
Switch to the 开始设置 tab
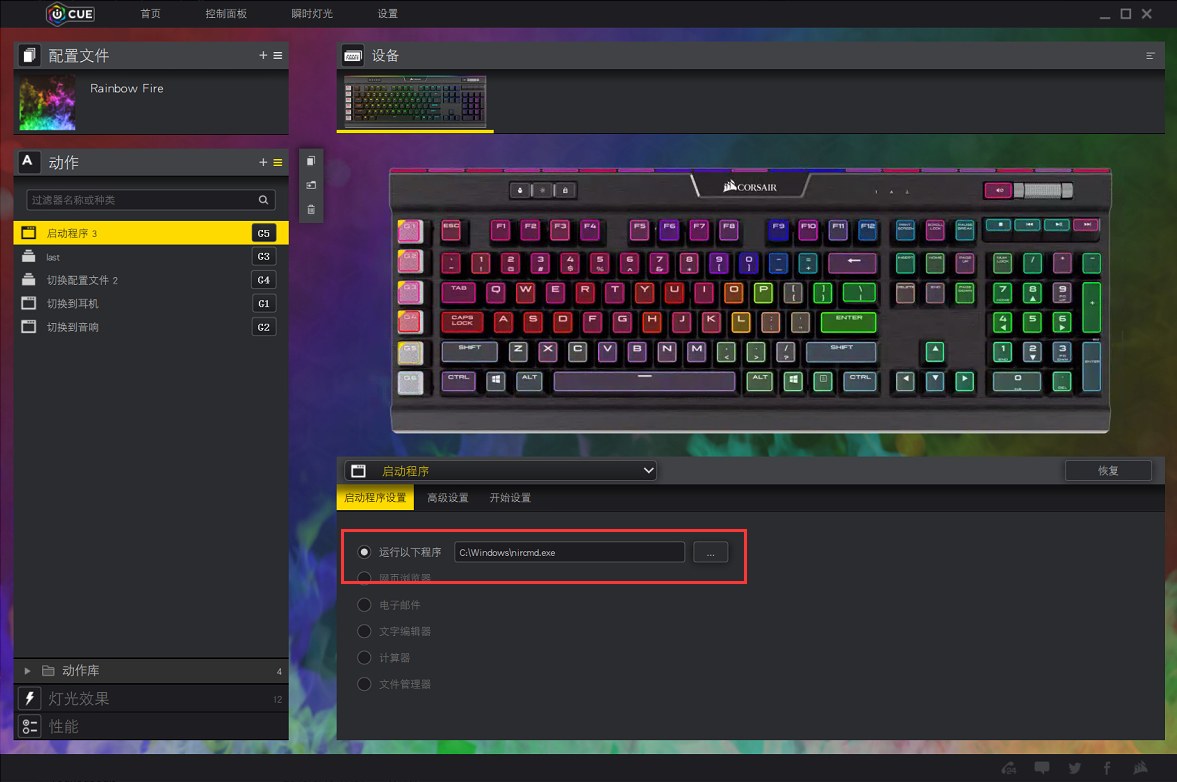[x=510, y=498]
